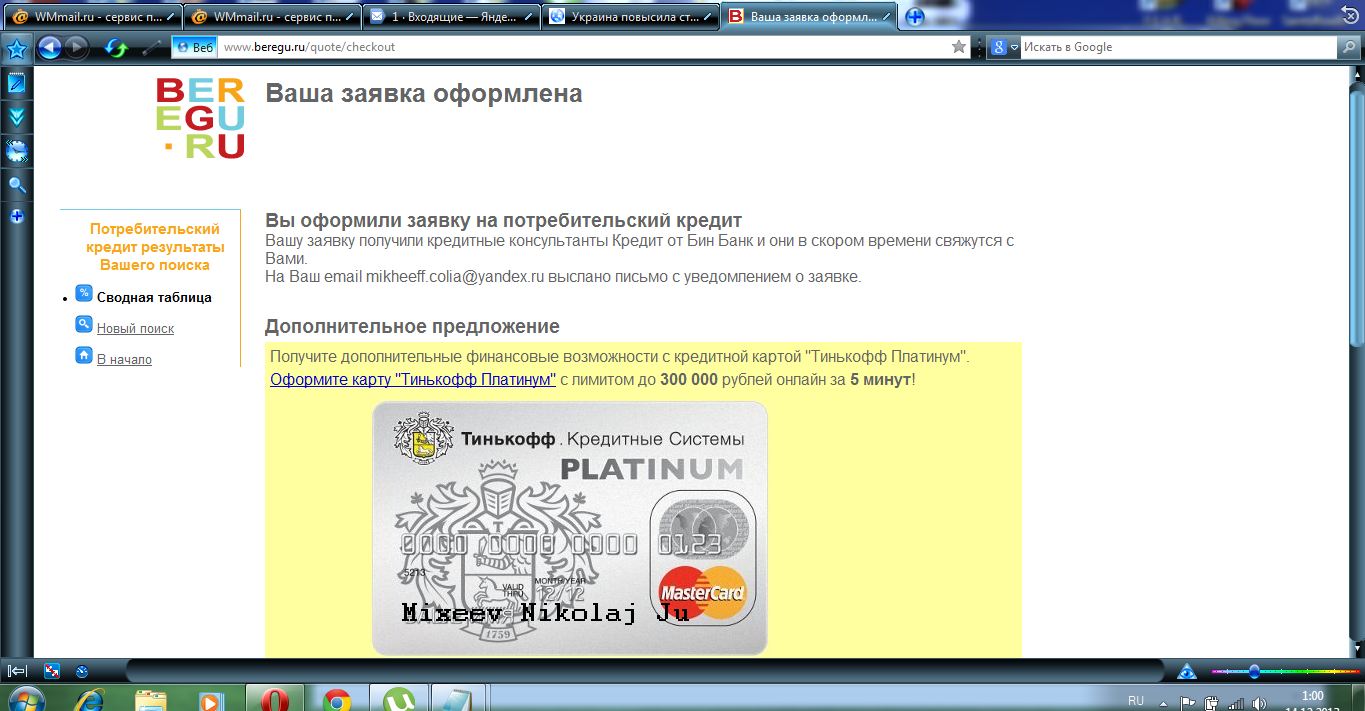
Task: Open the В начало link
Action: click(x=124, y=359)
